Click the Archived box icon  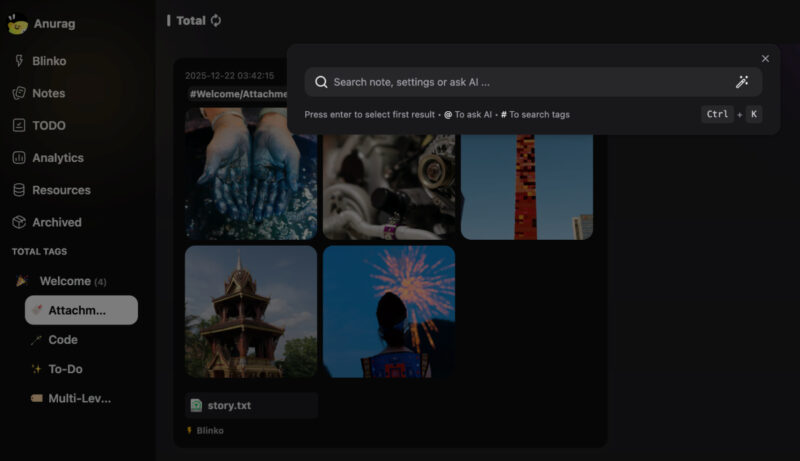pos(19,222)
